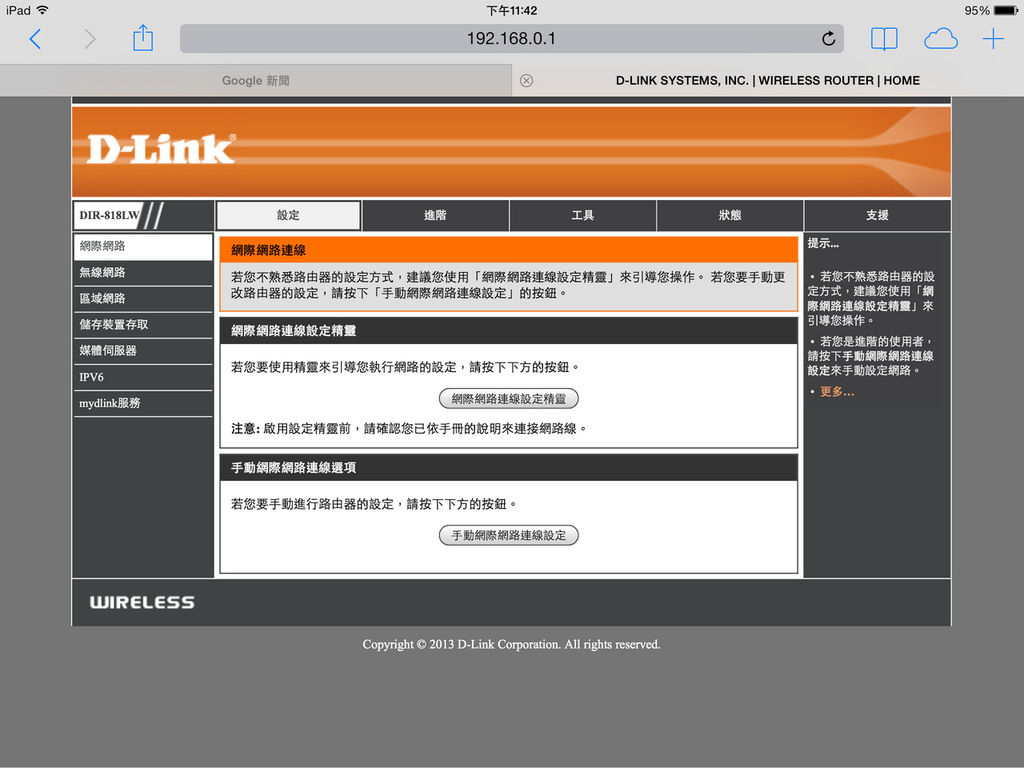The image size is (1024, 768).
Task: Tap the battery icon in status bar
Action: 1006,10
